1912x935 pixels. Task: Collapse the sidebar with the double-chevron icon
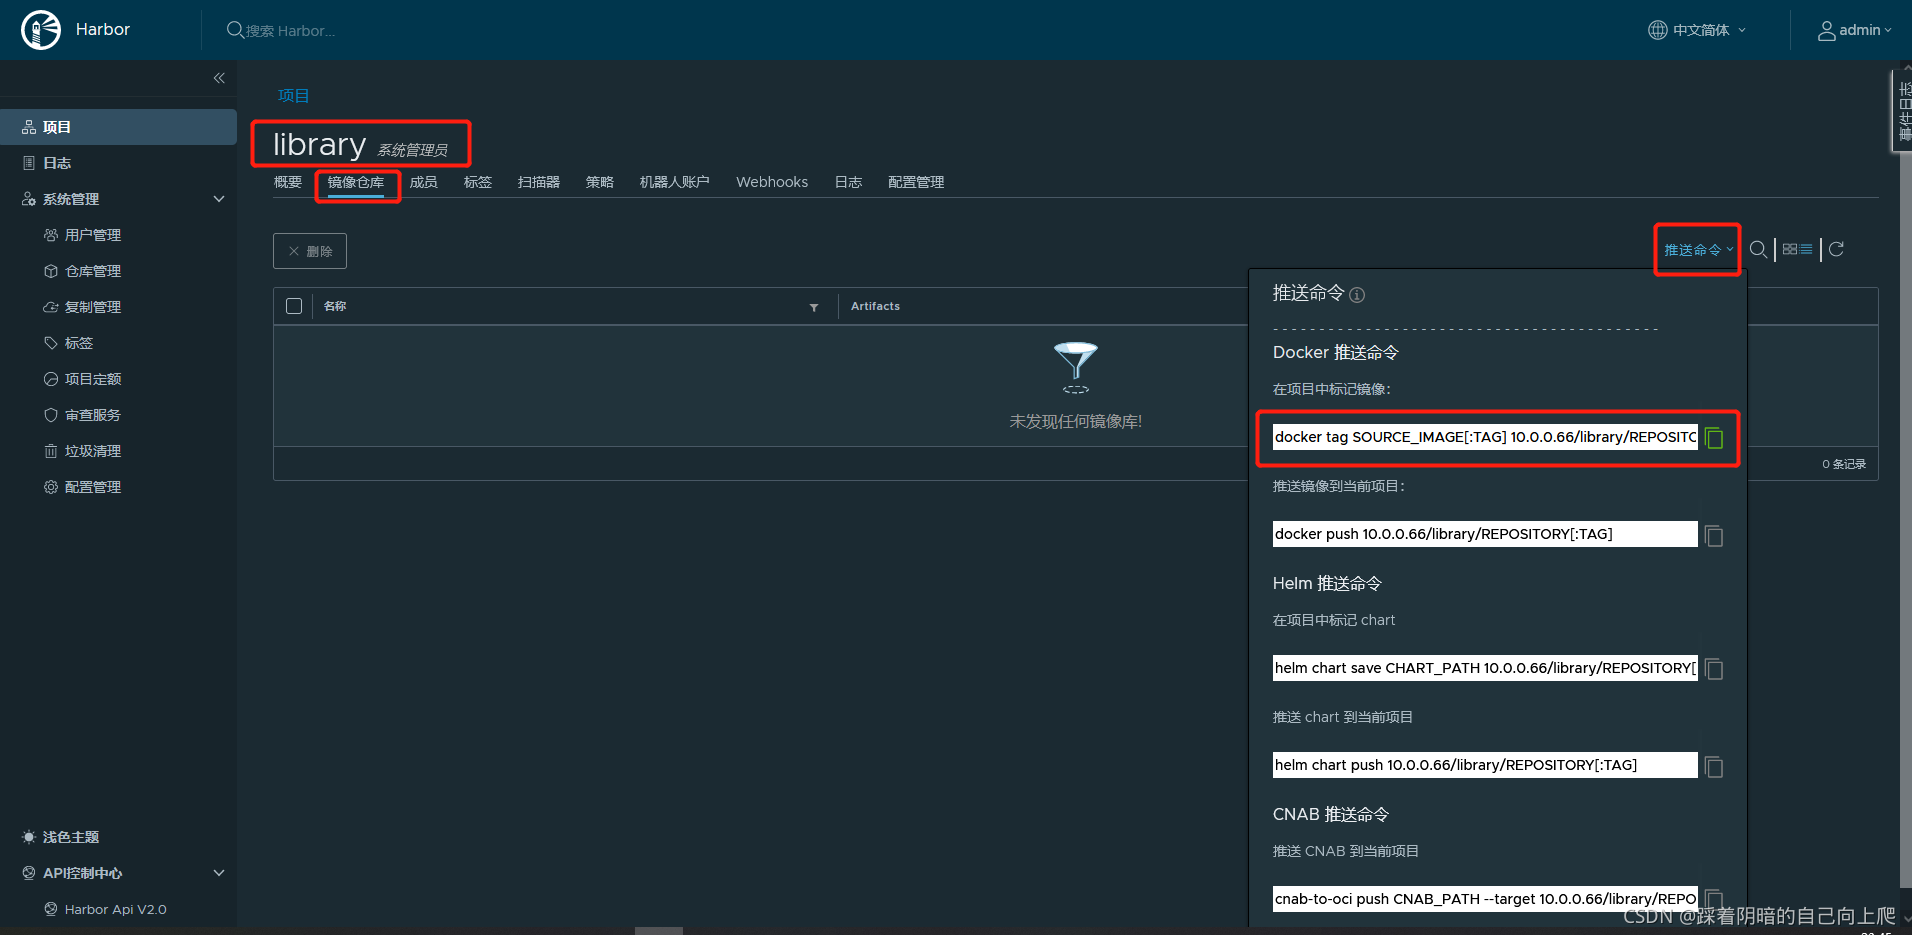(219, 78)
